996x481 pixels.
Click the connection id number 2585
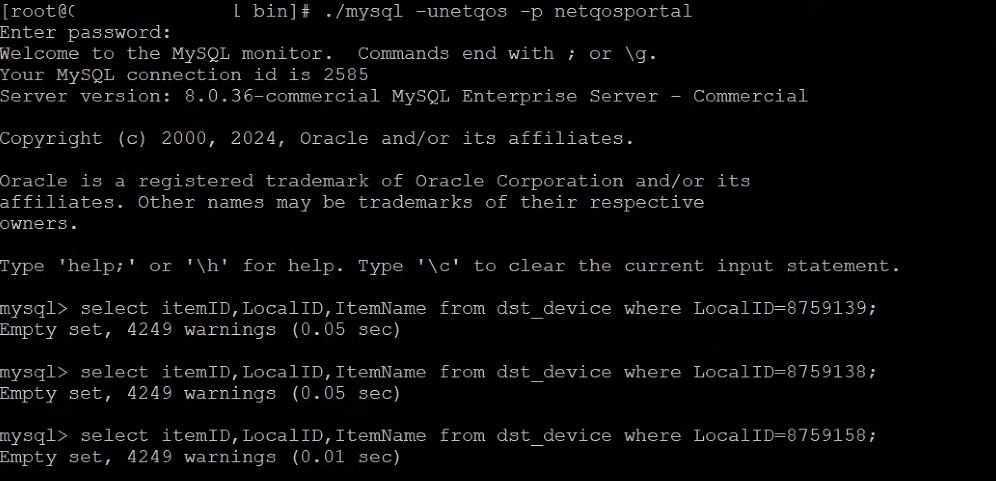point(346,75)
